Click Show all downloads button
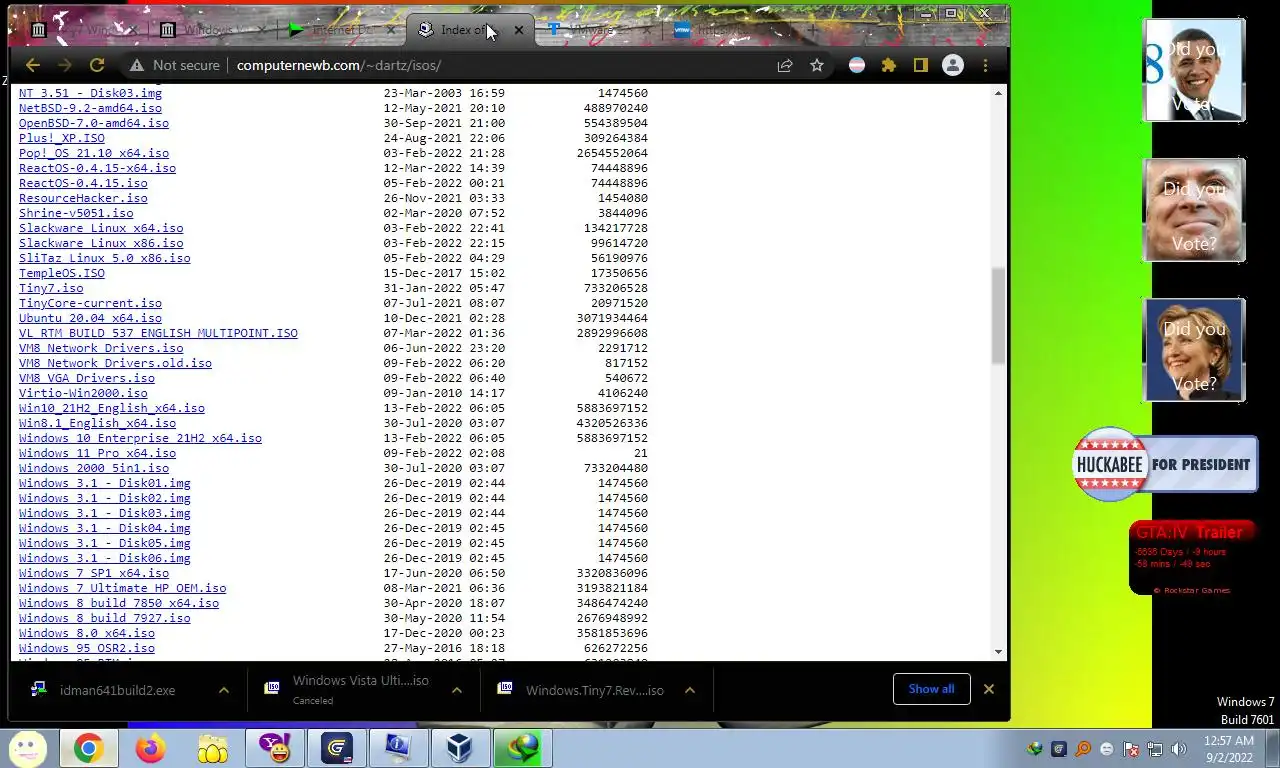The height and width of the screenshot is (768, 1280). 931,689
